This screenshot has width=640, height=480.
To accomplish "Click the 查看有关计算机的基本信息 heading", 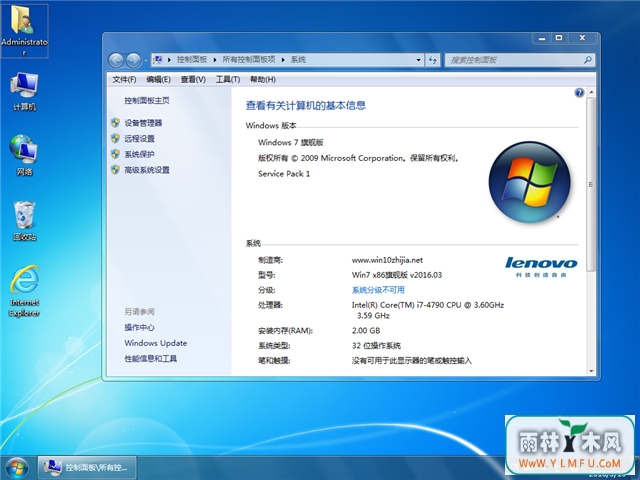I will point(305,106).
